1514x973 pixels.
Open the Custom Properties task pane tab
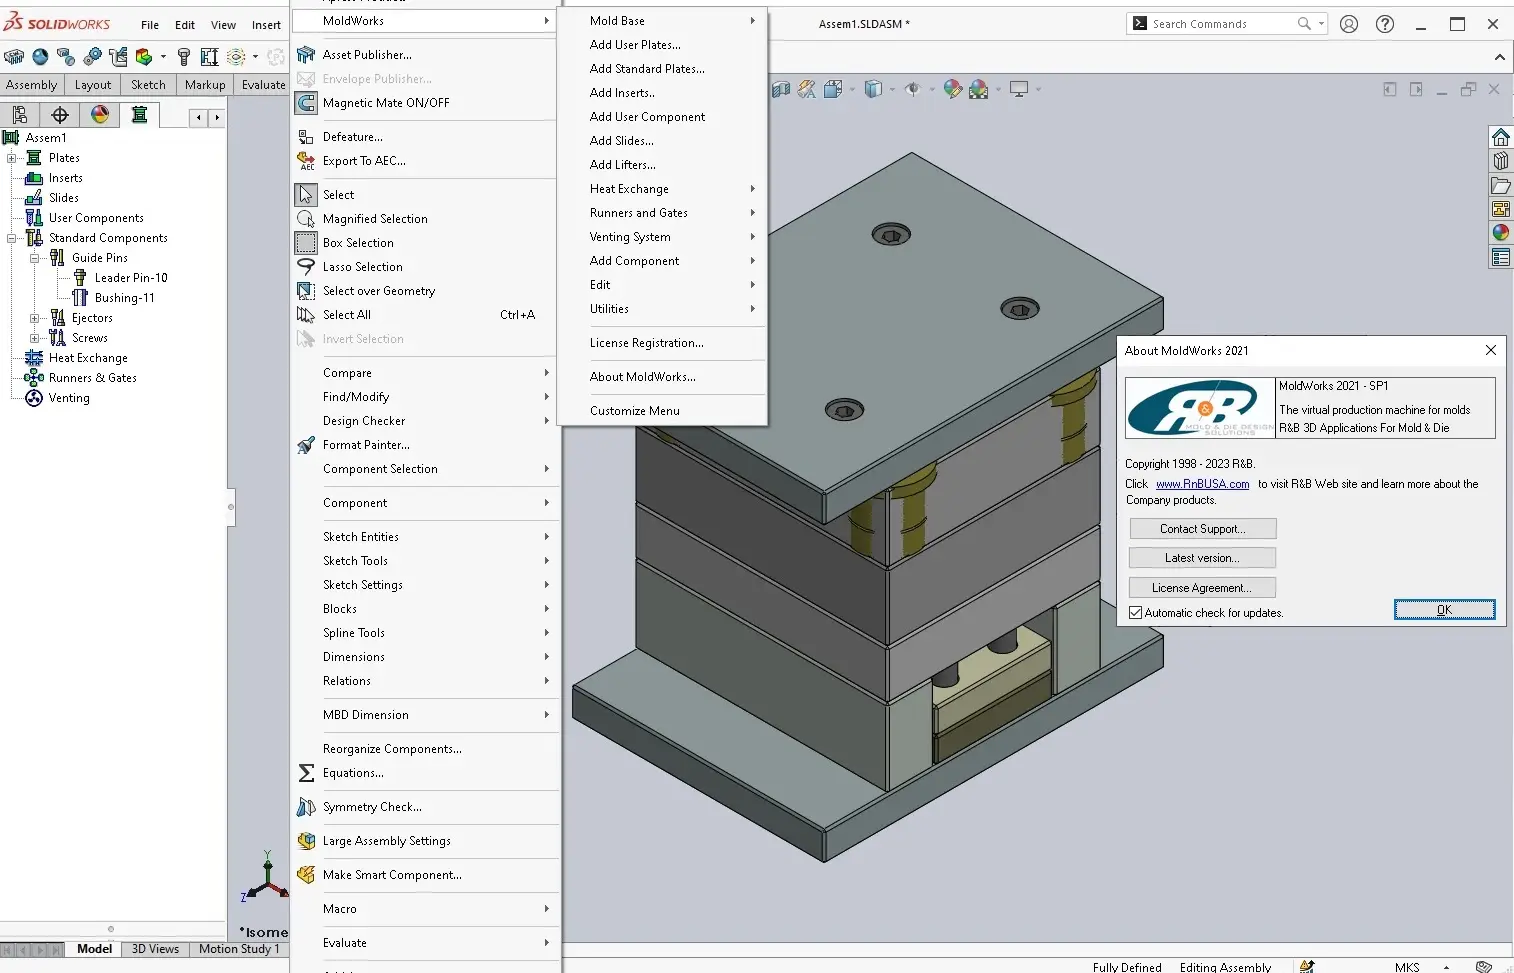[1501, 257]
